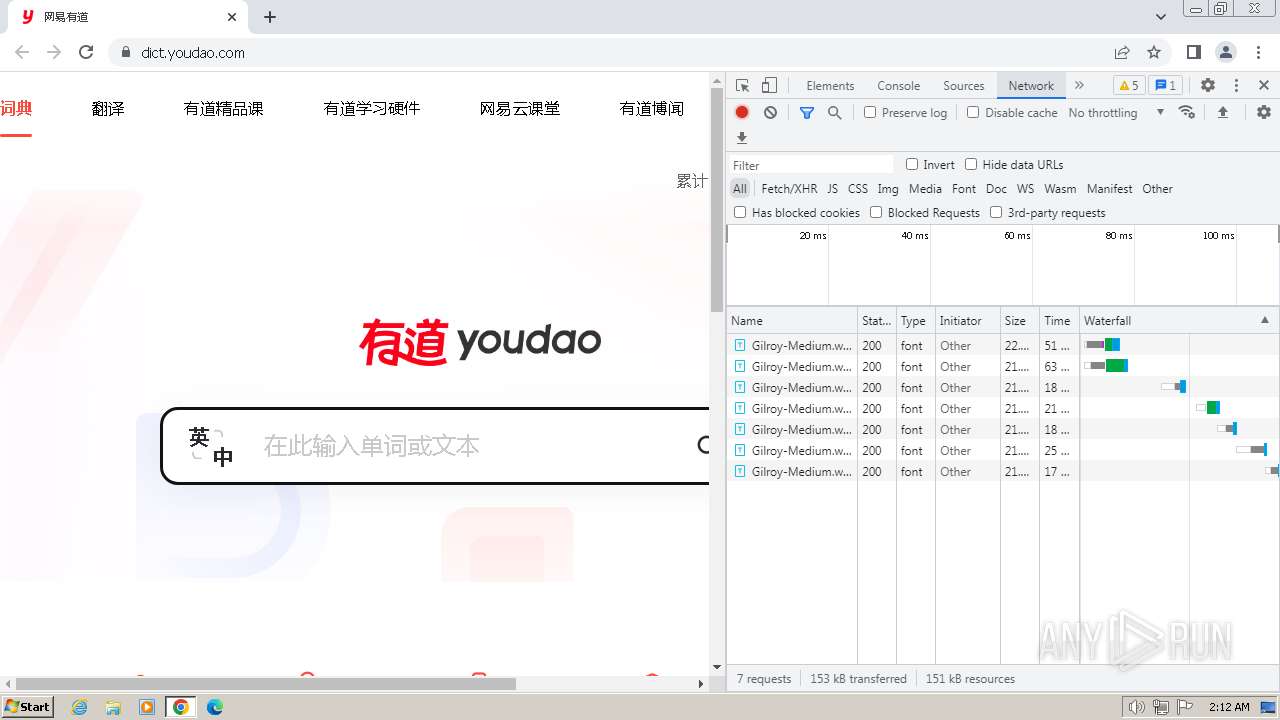Filter requests by Font type

[964, 188]
